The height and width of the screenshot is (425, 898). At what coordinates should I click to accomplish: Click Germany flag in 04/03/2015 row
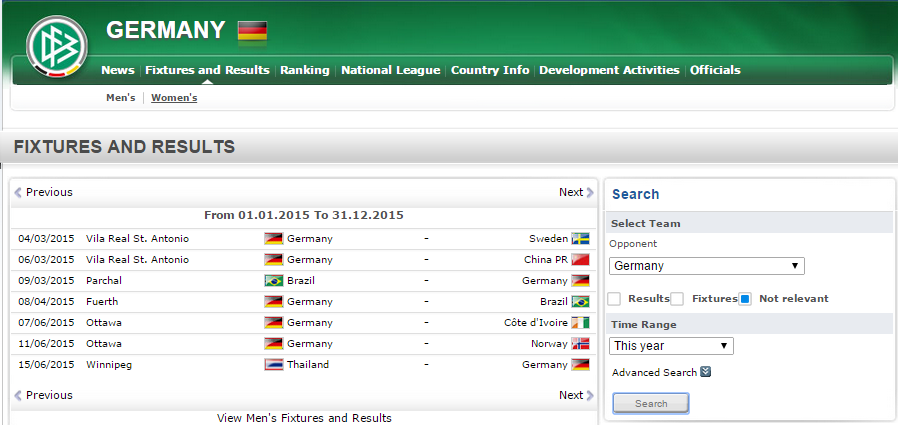pos(274,239)
